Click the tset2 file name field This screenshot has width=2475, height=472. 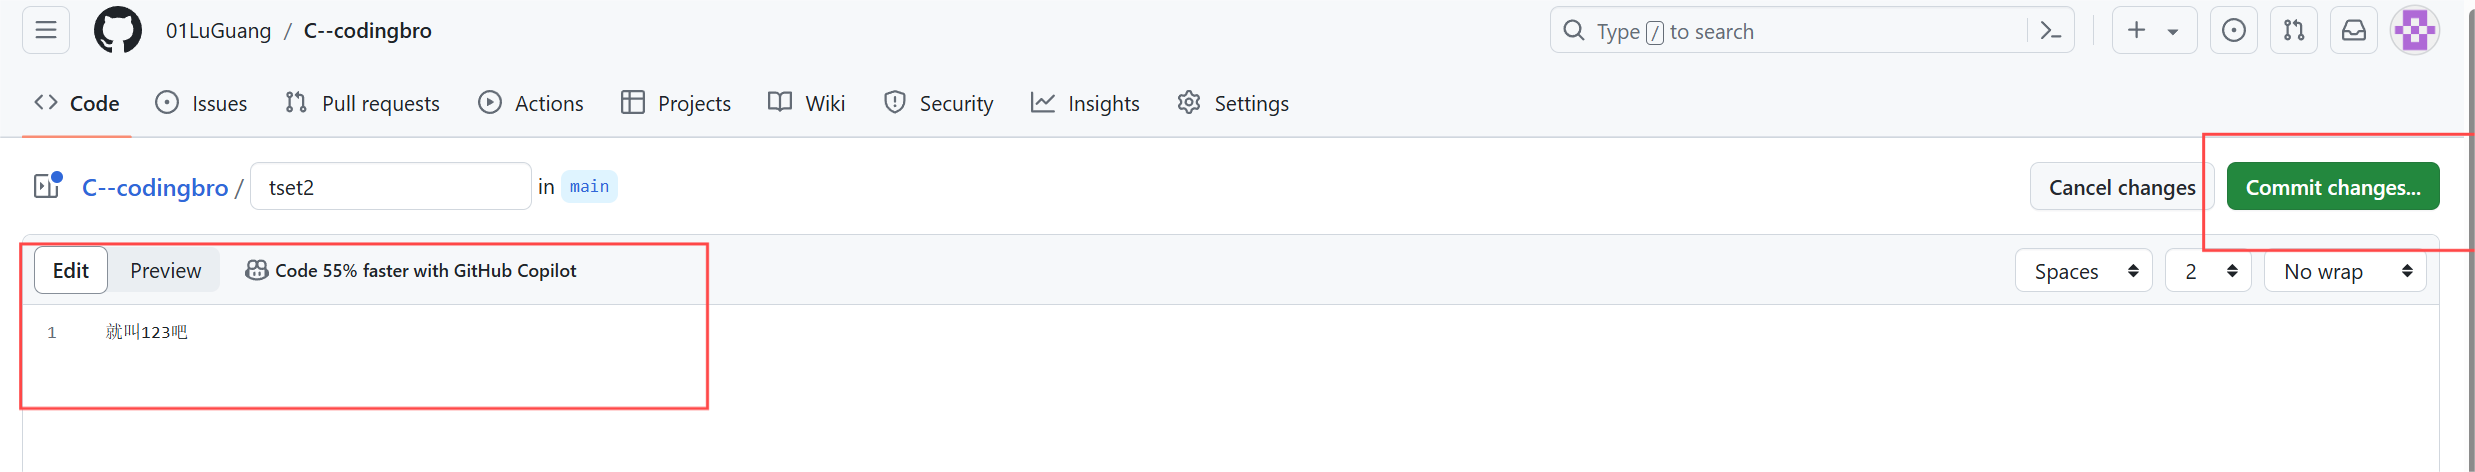[390, 186]
